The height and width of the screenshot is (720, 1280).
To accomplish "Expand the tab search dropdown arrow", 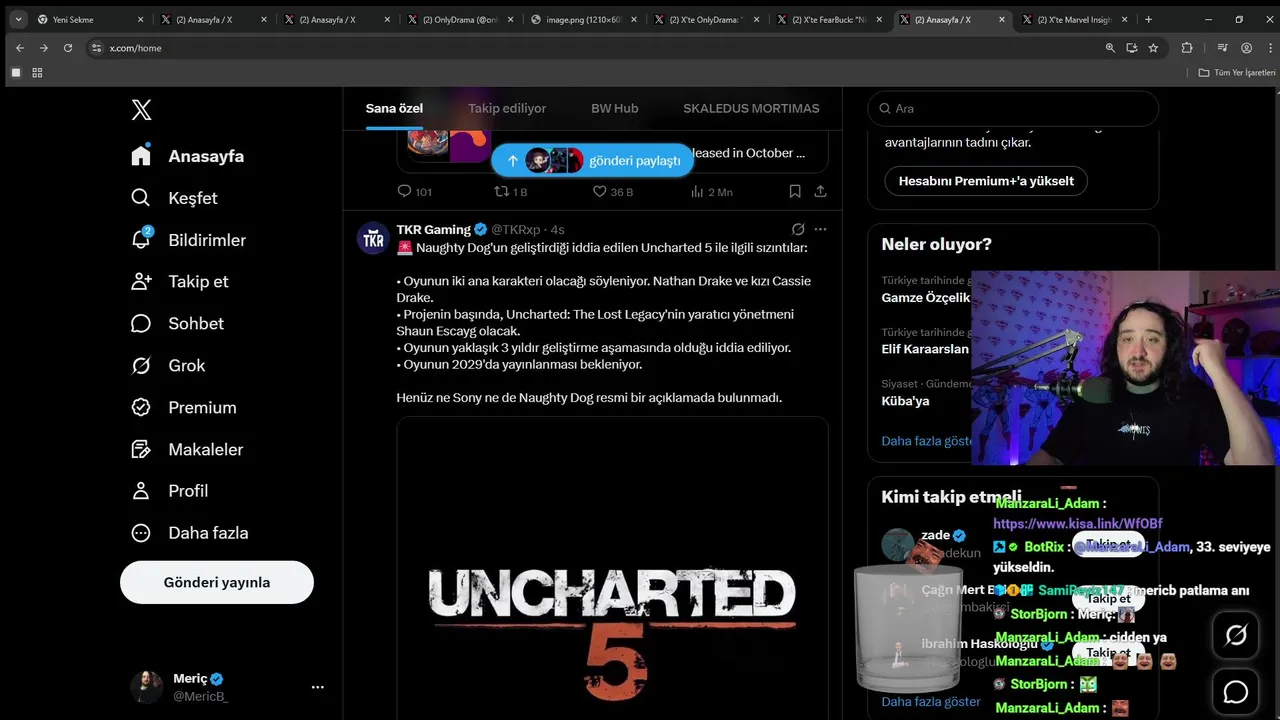I will (18, 19).
